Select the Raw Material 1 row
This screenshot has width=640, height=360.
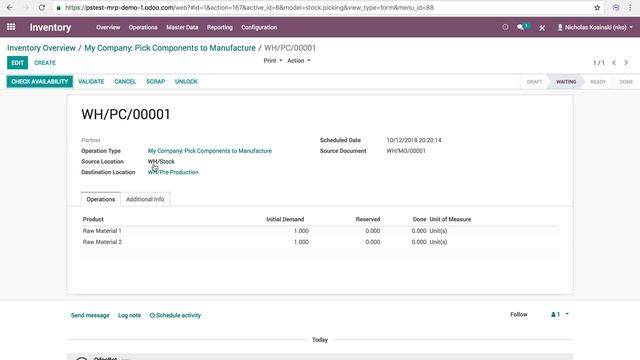(x=320, y=231)
